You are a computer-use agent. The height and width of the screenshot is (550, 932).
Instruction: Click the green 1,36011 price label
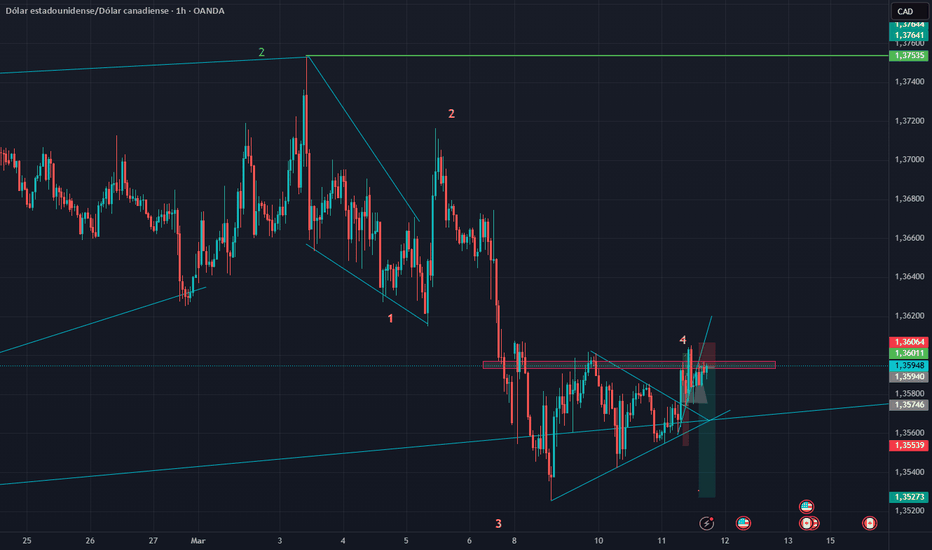pos(909,353)
